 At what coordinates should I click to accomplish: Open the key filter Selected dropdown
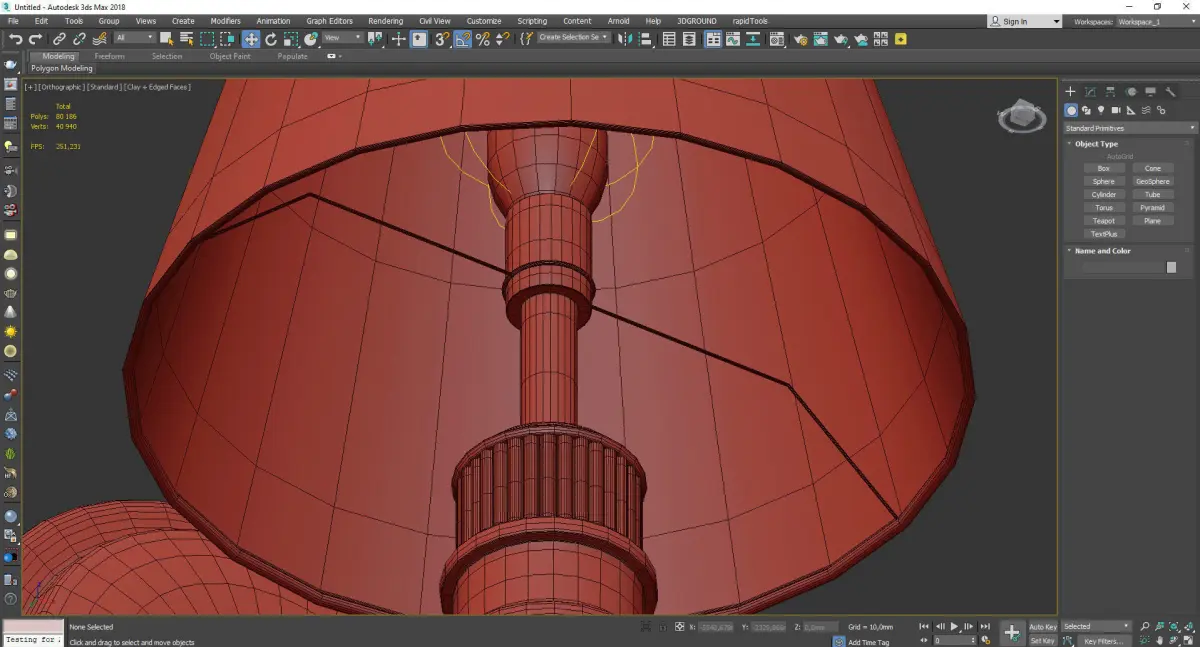[1096, 627]
